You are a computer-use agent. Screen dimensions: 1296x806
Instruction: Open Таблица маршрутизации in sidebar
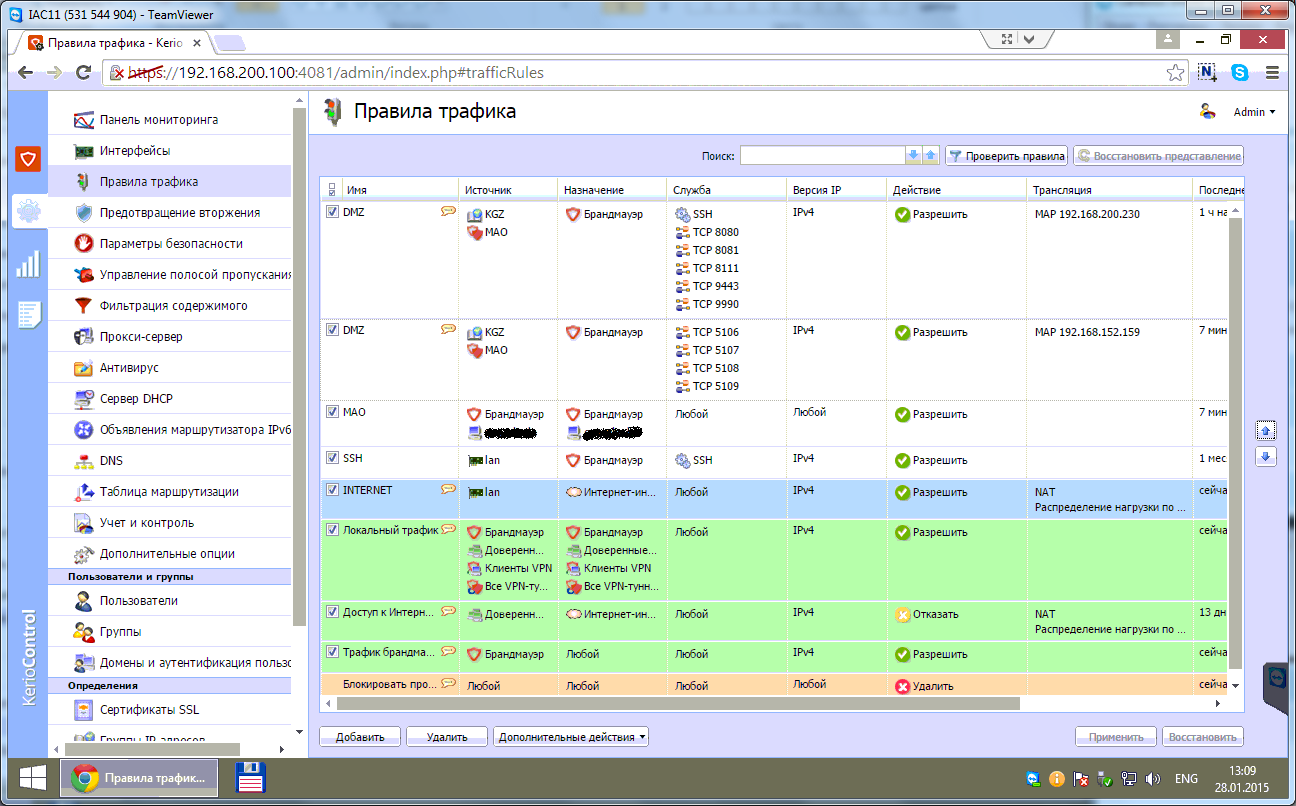169,492
